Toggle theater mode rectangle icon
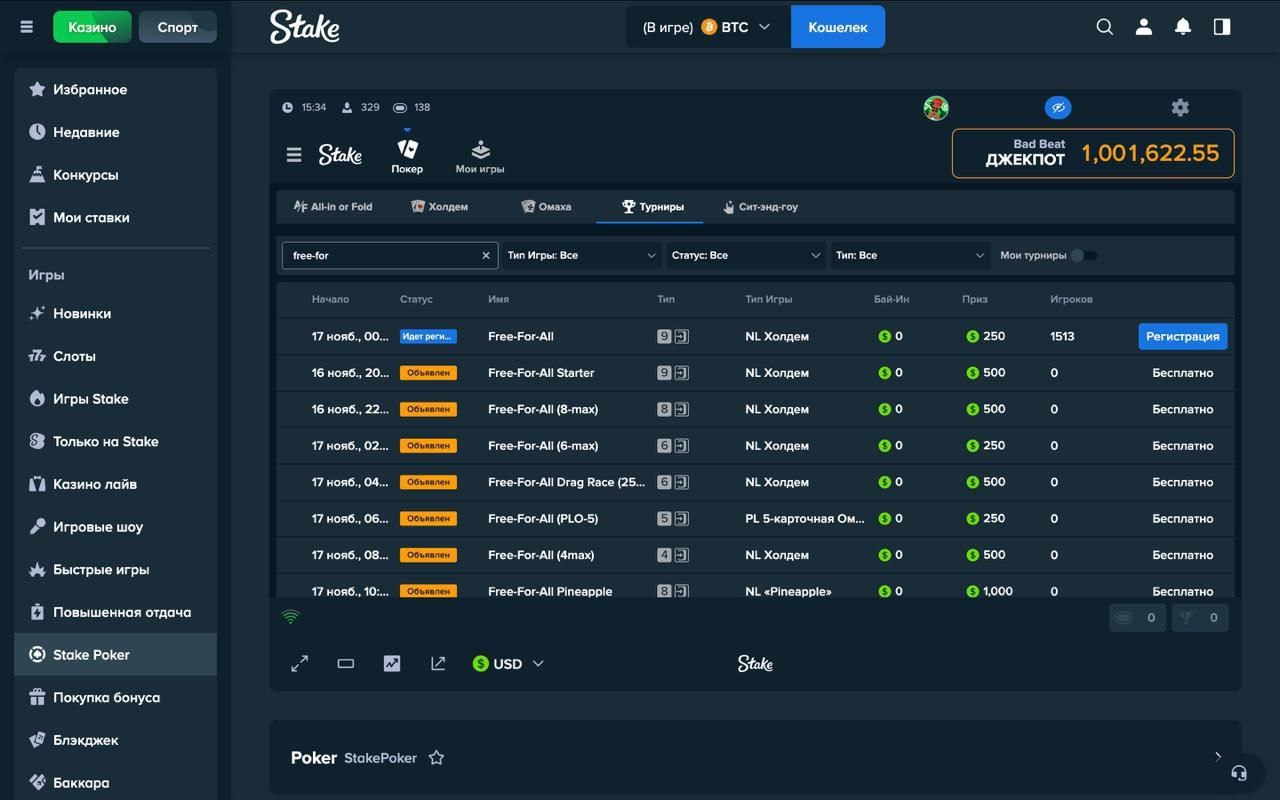 346,663
